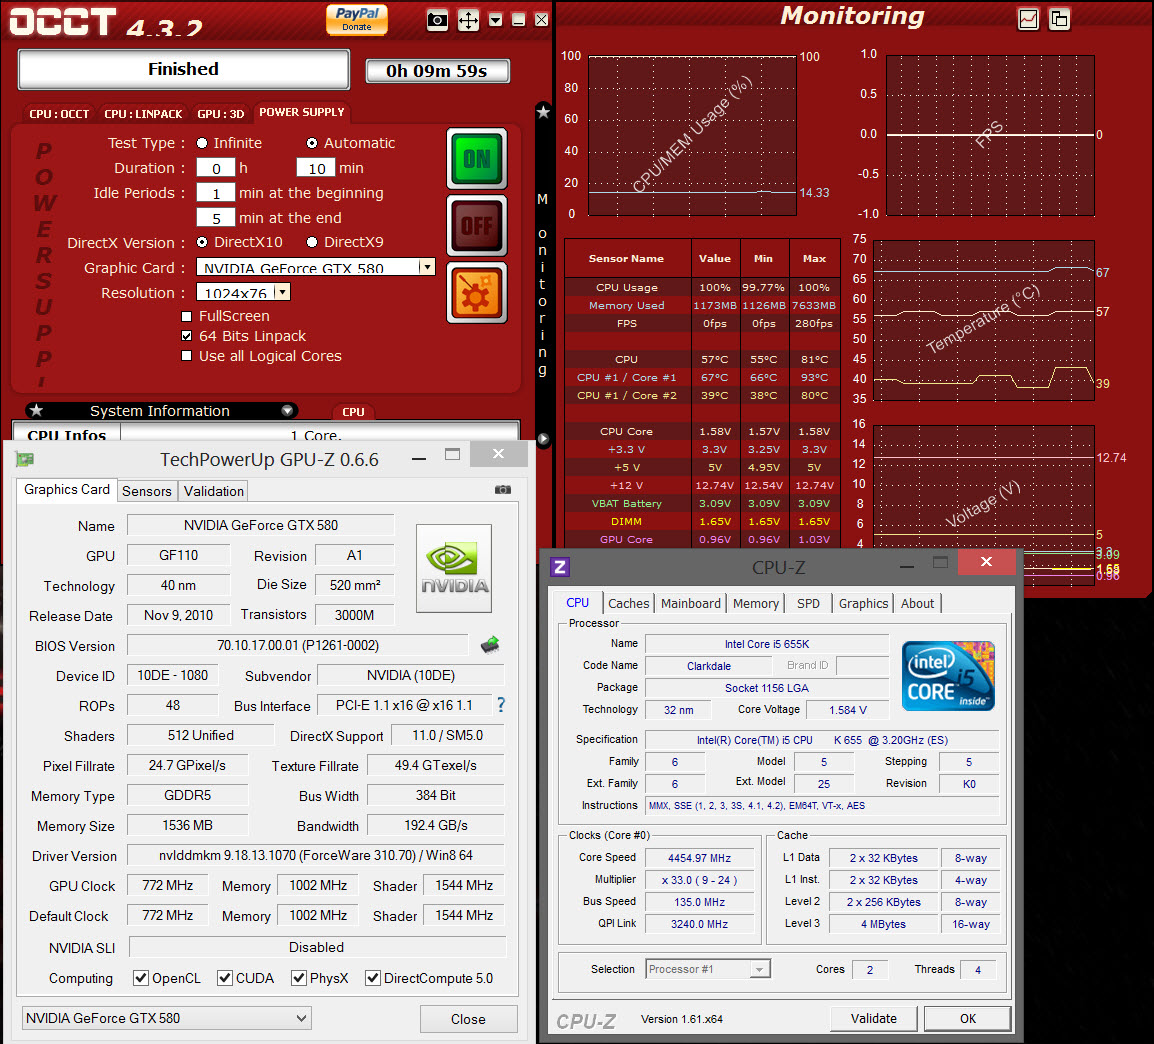This screenshot has width=1154, height=1044.
Task: Click the star icon beside Monitoring strip
Action: point(543,112)
